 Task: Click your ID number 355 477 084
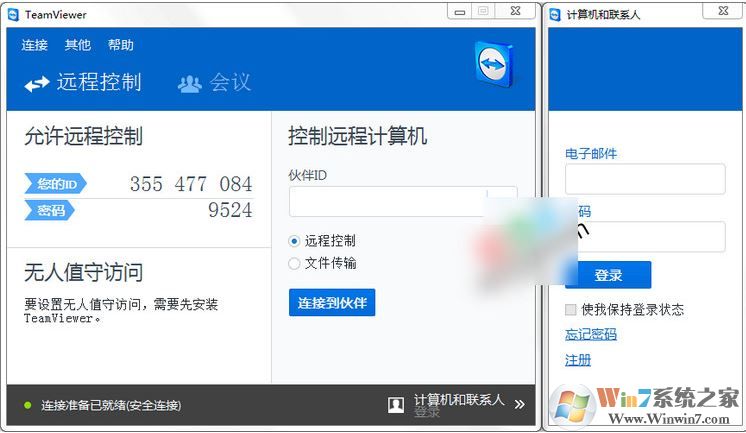click(x=191, y=184)
